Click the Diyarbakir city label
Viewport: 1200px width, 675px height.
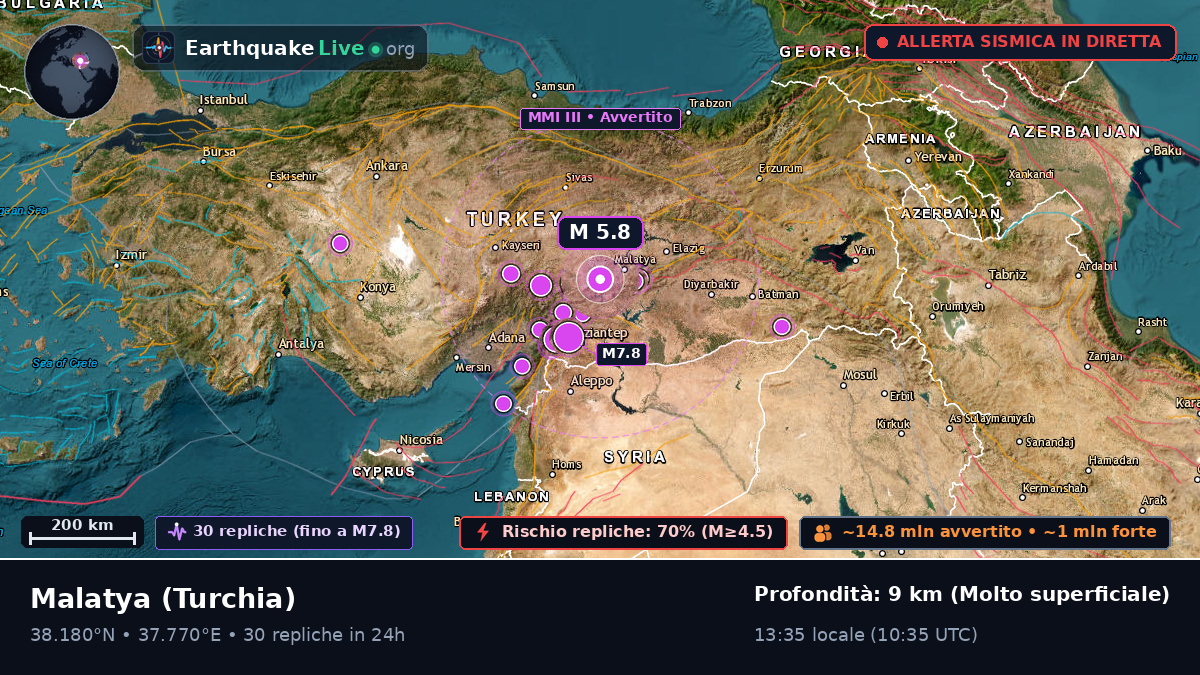pos(710,284)
